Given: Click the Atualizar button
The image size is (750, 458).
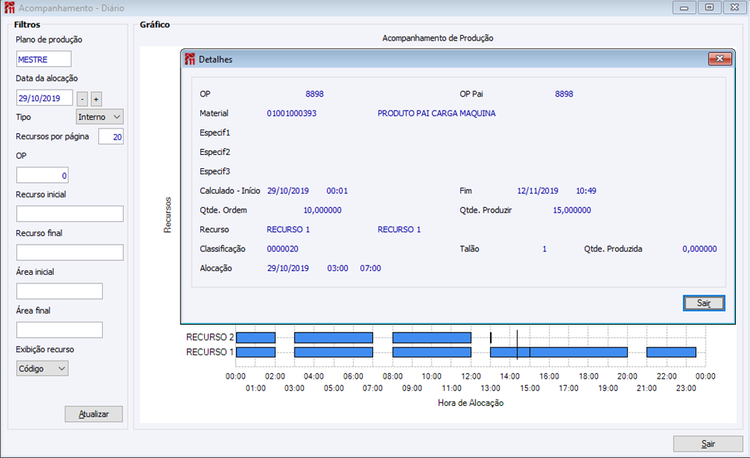Looking at the screenshot, I should pos(94,414).
